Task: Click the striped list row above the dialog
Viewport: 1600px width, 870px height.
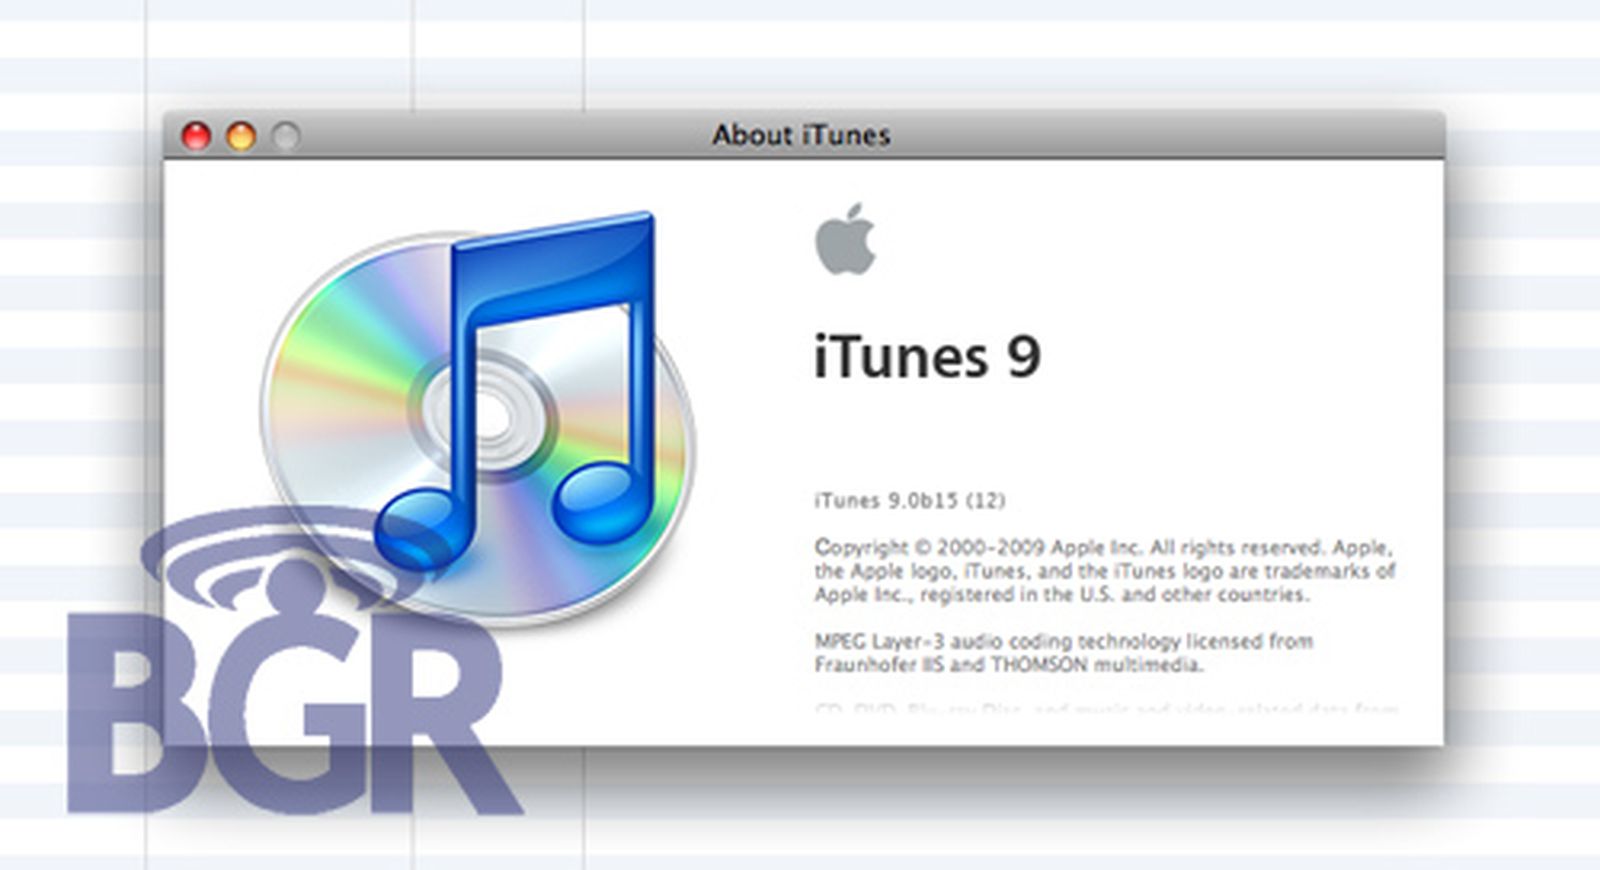Action: click(x=800, y=72)
